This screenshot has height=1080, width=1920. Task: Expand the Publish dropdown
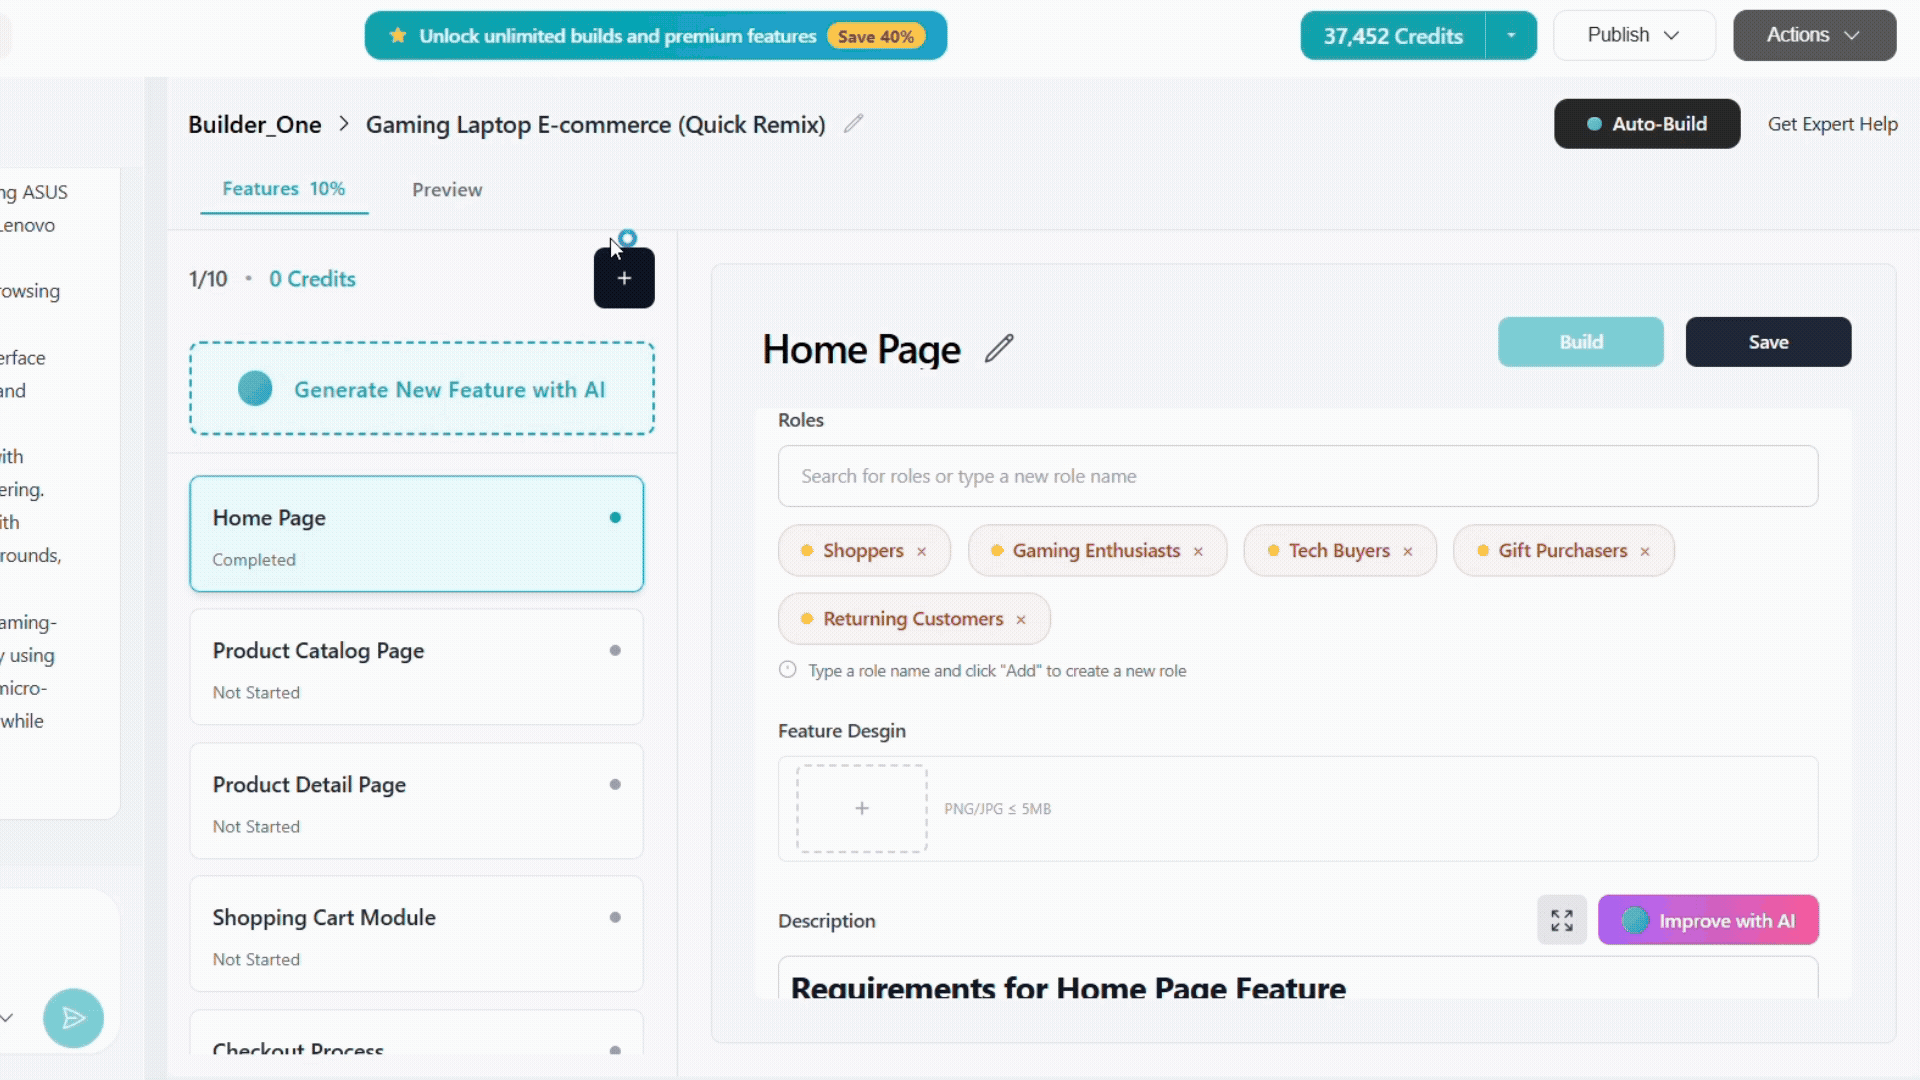click(1633, 34)
